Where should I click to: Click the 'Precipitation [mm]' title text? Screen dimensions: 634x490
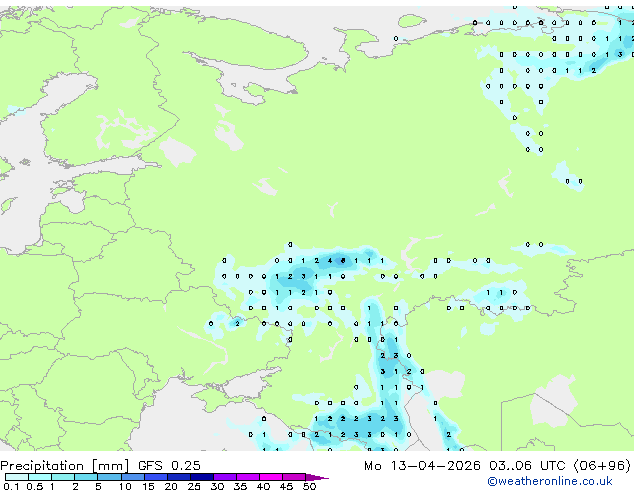tap(65, 466)
